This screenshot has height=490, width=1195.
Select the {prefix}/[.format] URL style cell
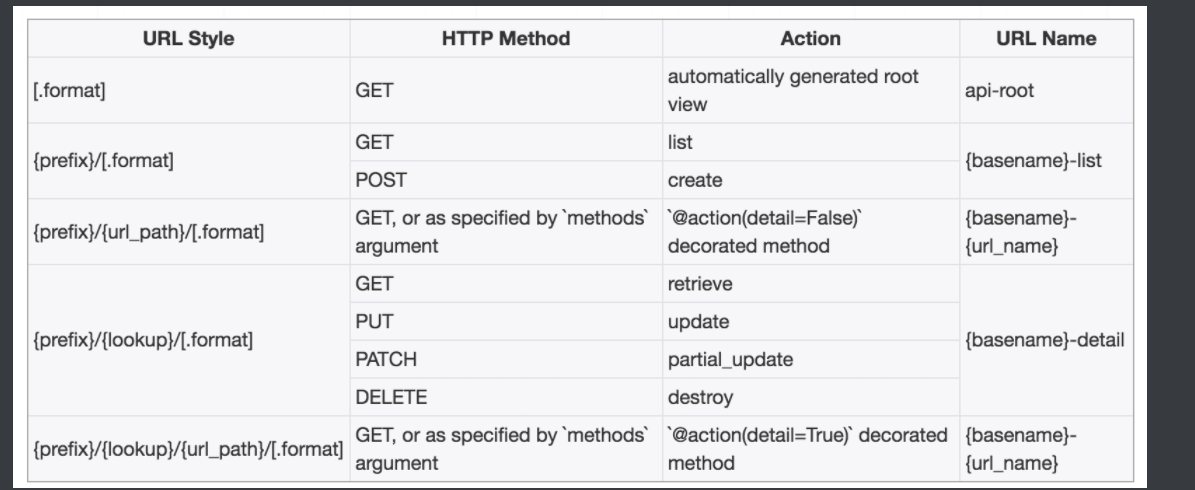(104, 161)
